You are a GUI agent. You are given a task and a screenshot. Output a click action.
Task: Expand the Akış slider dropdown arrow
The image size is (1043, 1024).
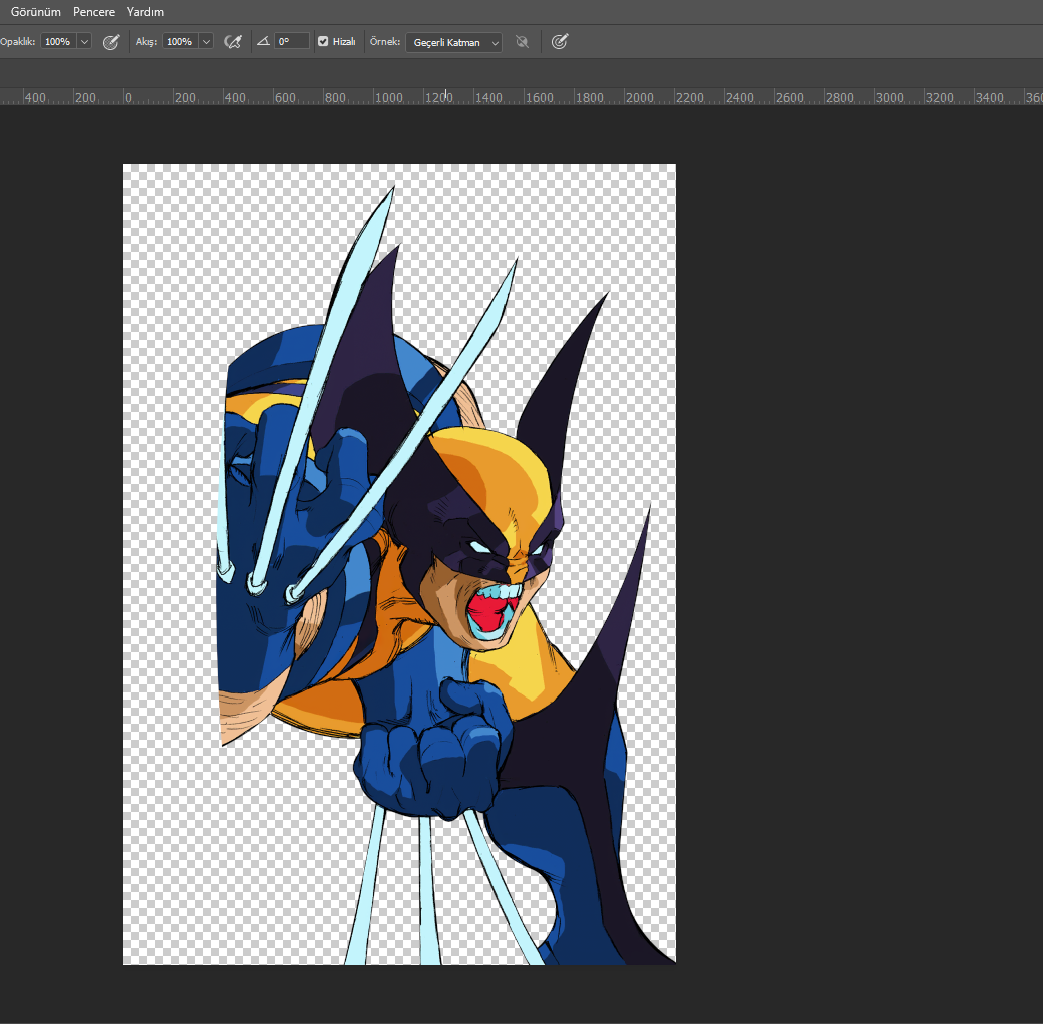click(206, 41)
